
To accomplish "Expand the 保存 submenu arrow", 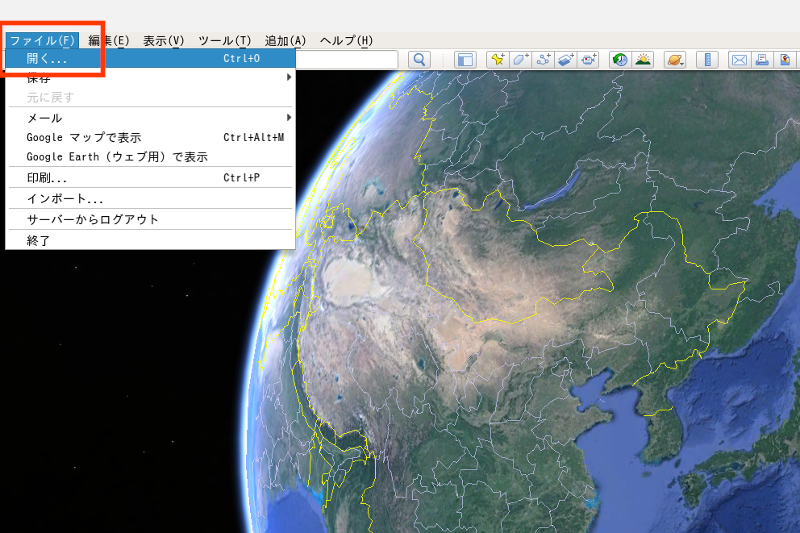I will click(x=289, y=77).
